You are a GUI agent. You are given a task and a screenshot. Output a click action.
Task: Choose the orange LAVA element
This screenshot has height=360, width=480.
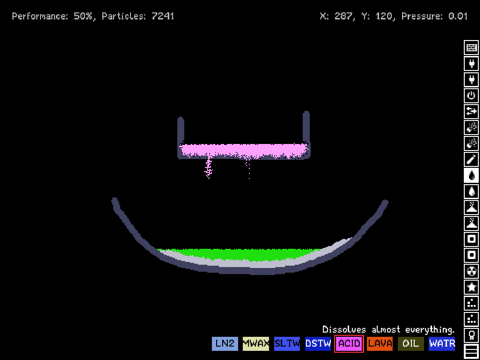[380, 344]
